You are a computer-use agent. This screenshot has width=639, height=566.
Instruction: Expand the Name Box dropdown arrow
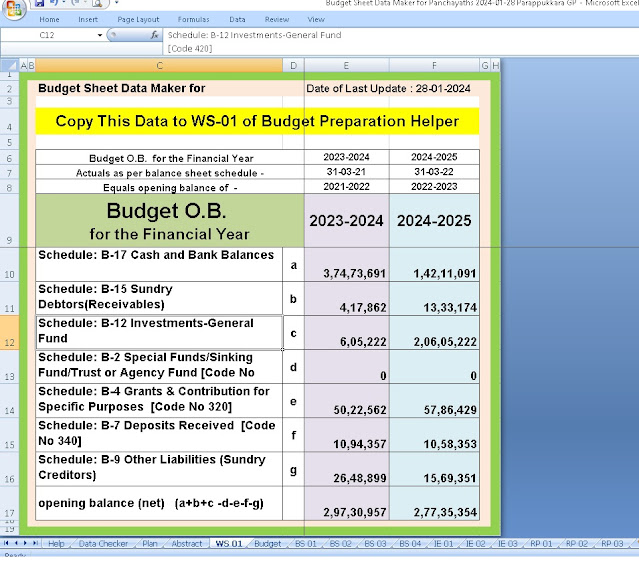point(100,35)
